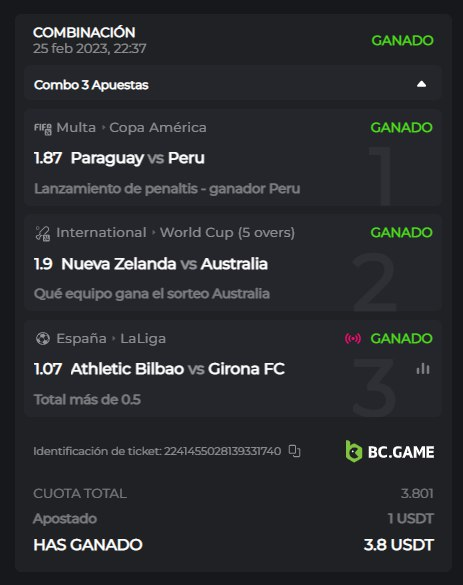Open the Nueva Zelanda vs Australia match

point(165,264)
